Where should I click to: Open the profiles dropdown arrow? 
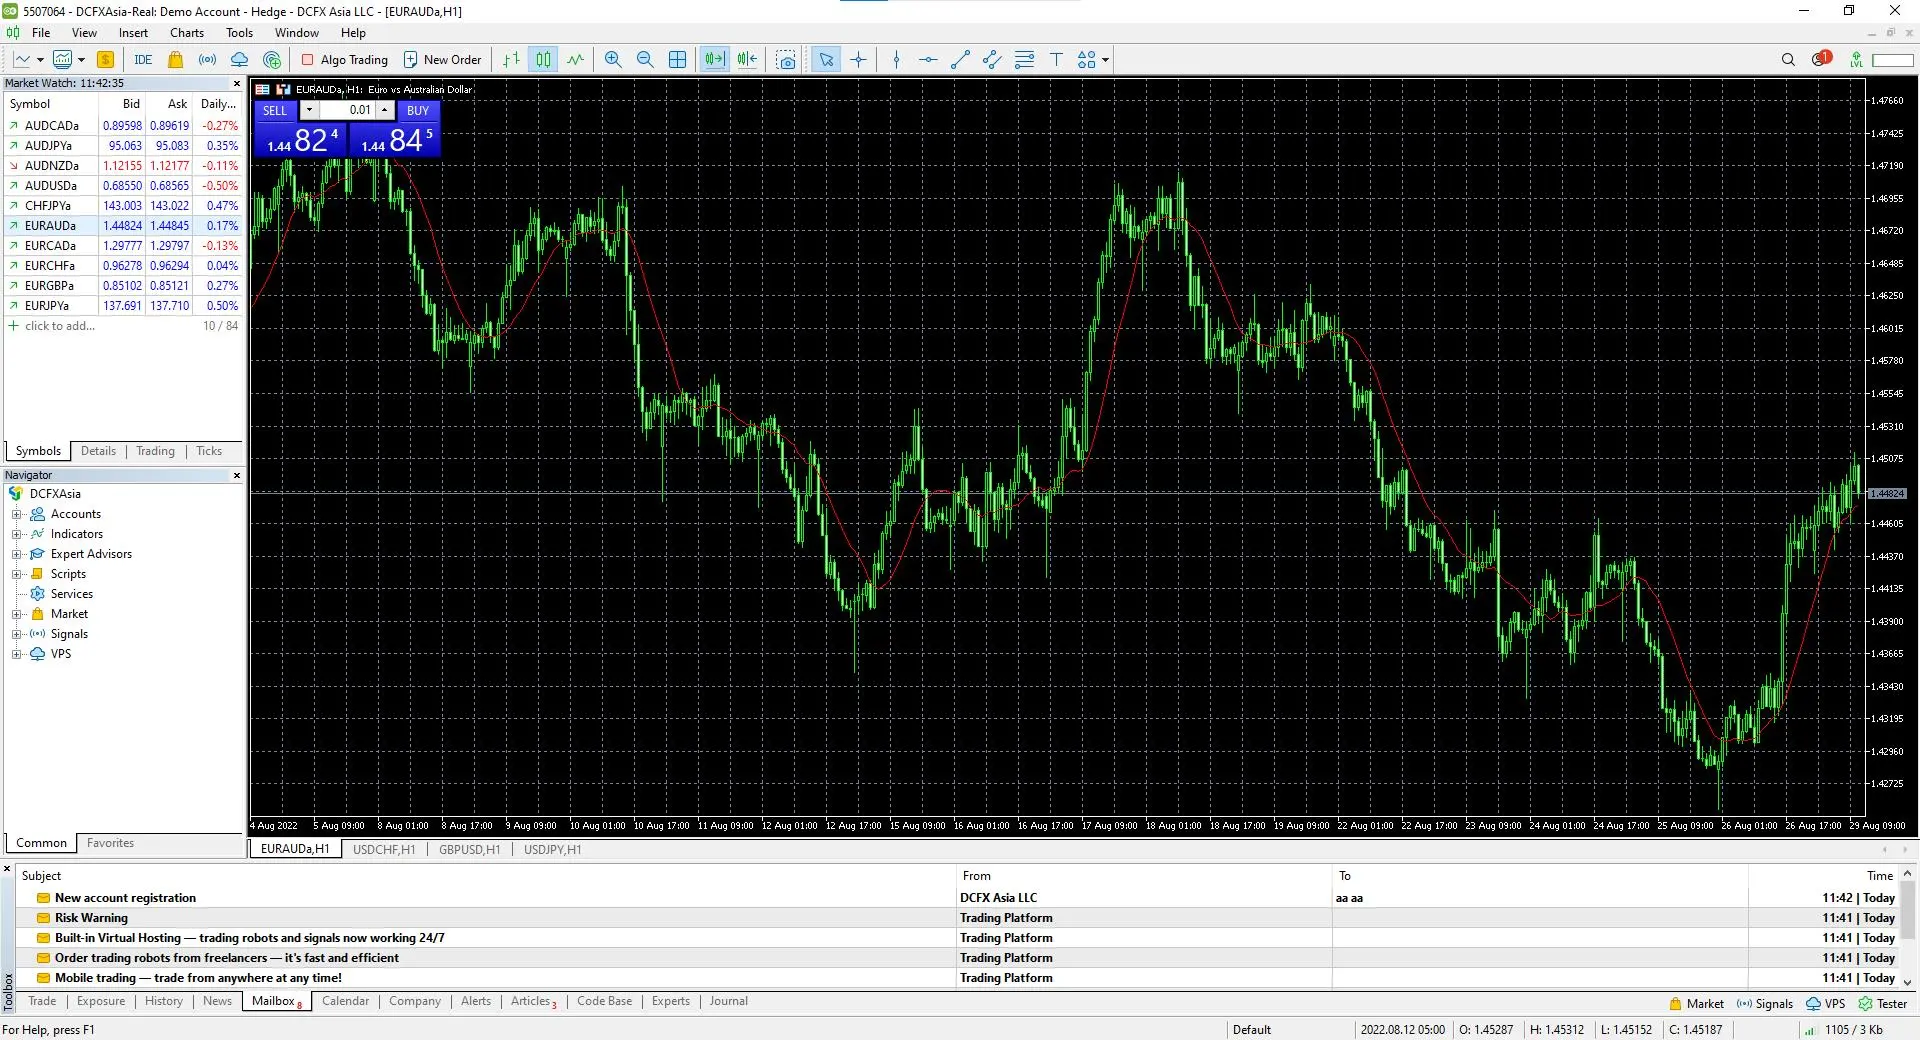81,60
